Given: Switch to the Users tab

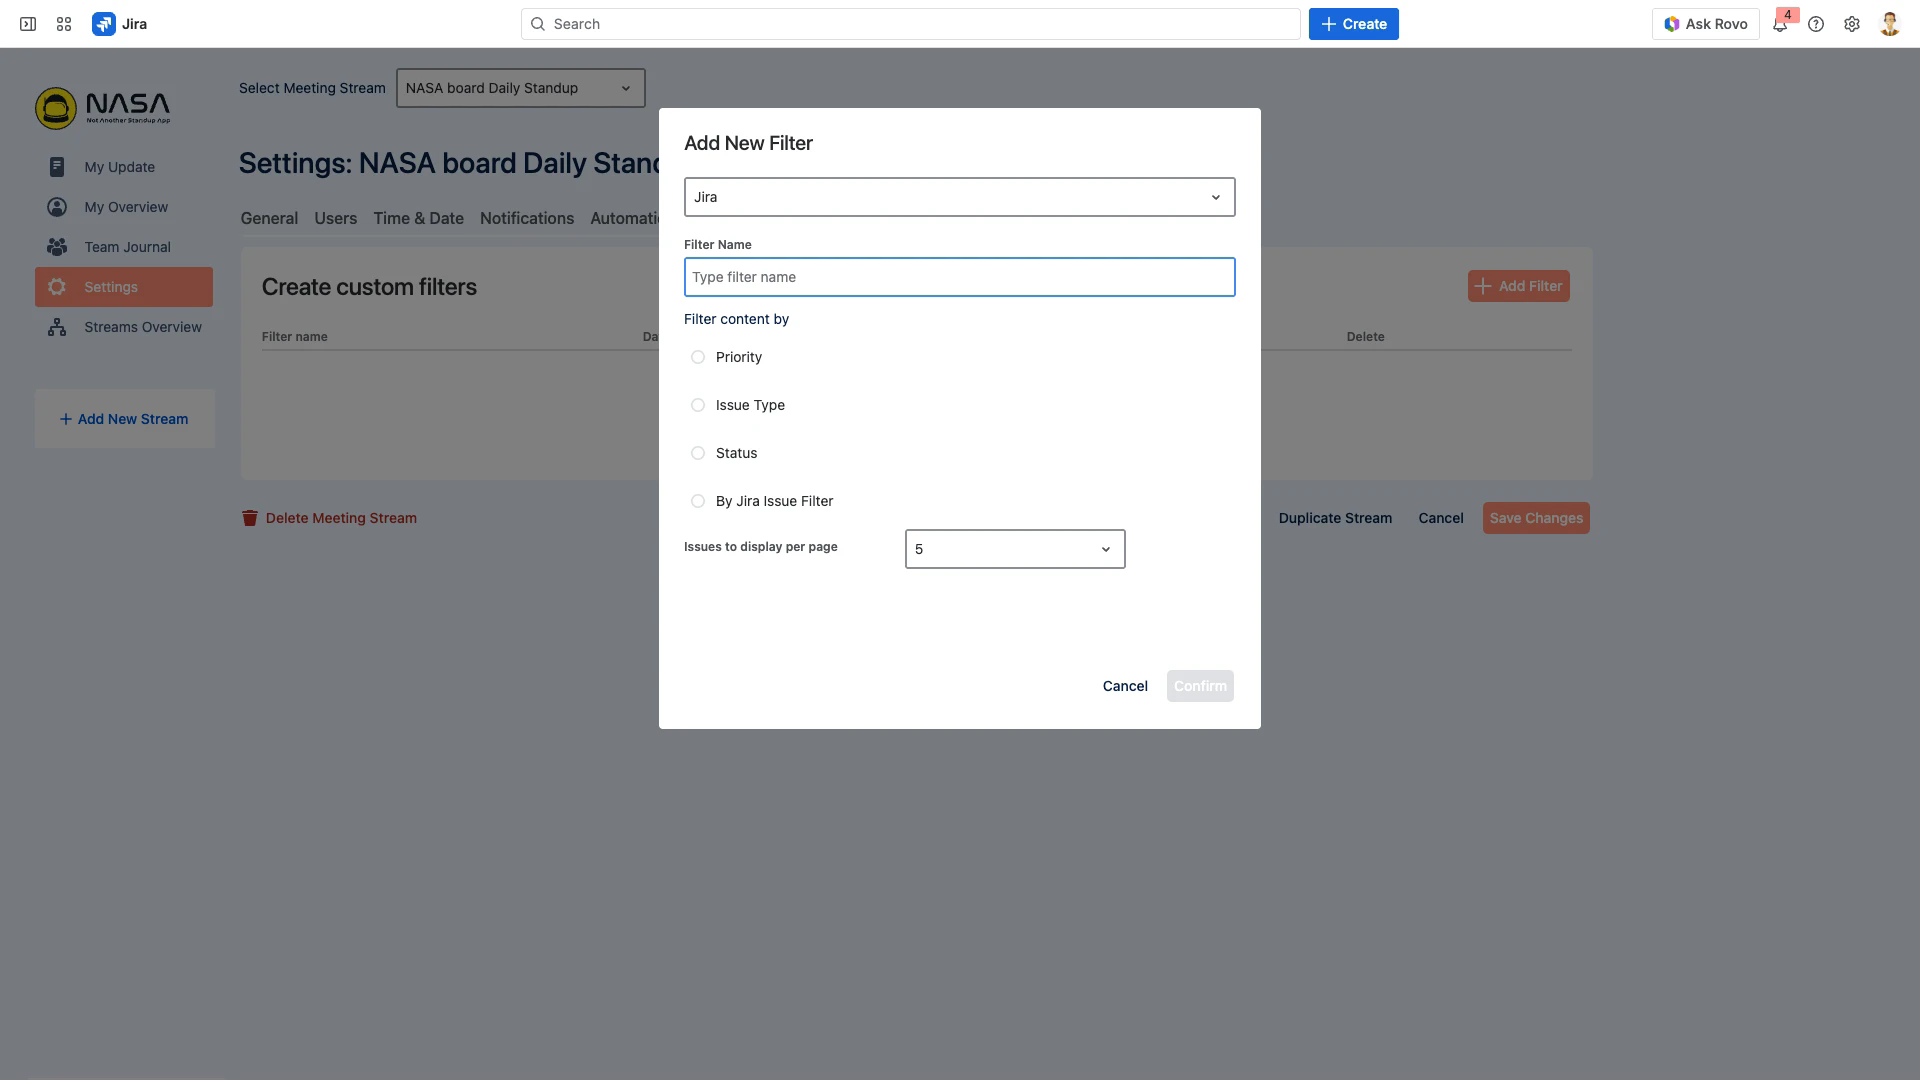Looking at the screenshot, I should tap(335, 218).
